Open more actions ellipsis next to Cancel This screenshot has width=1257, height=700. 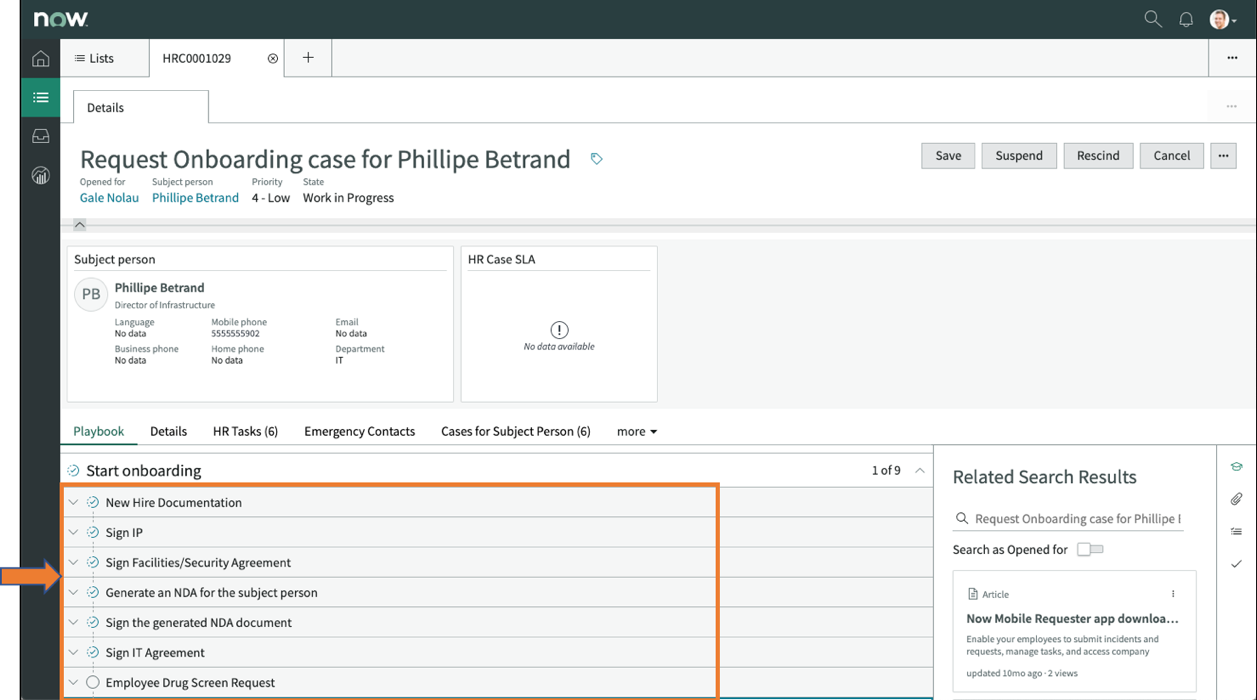(1223, 155)
